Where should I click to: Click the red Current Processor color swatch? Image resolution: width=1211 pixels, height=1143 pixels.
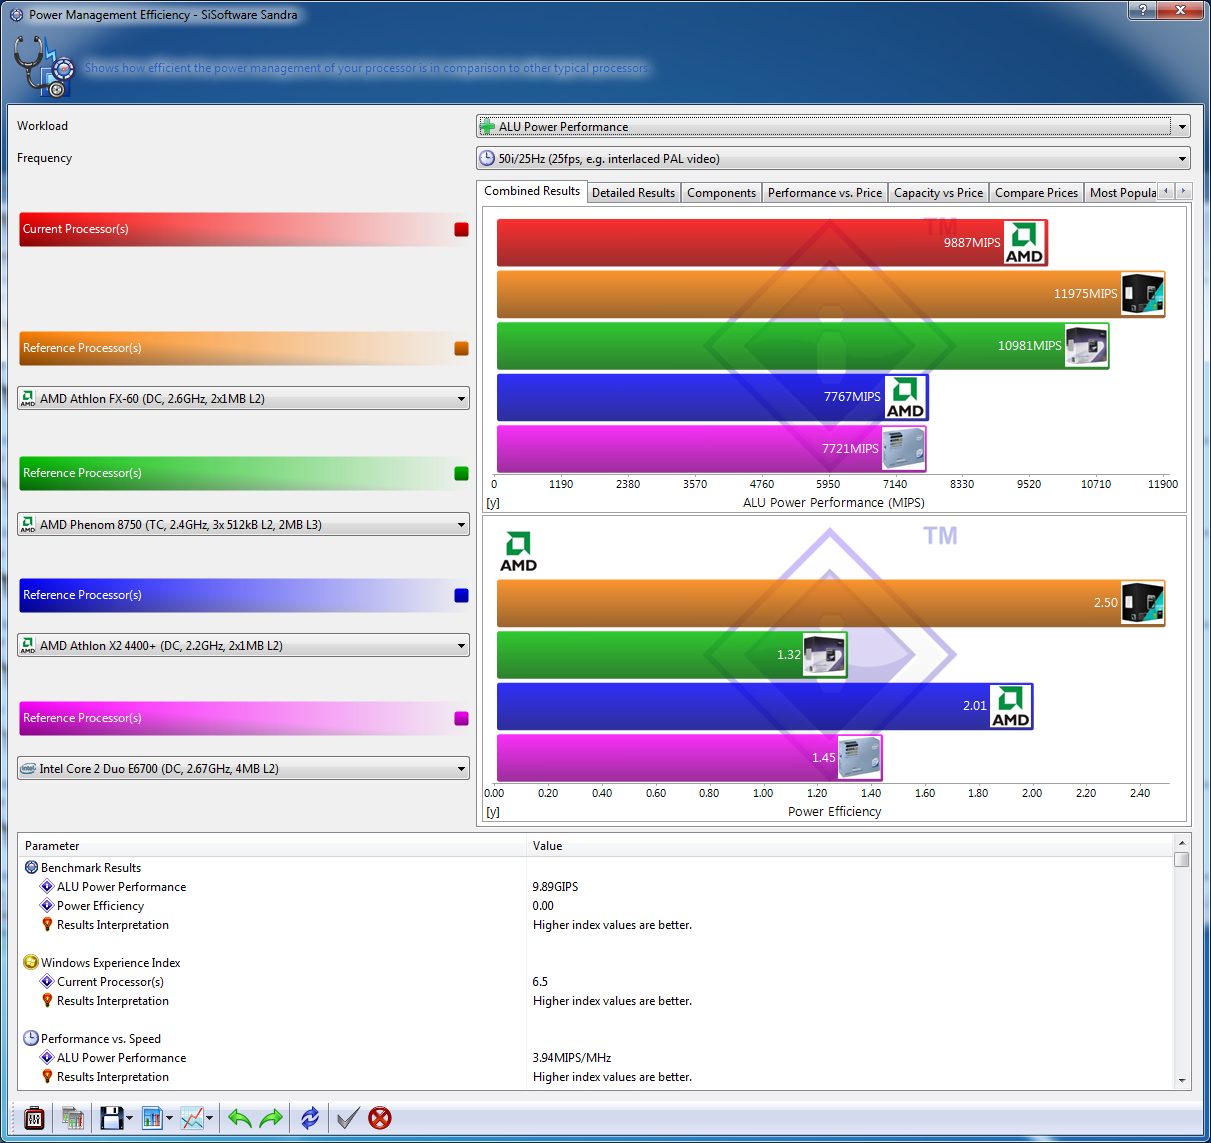point(461,229)
